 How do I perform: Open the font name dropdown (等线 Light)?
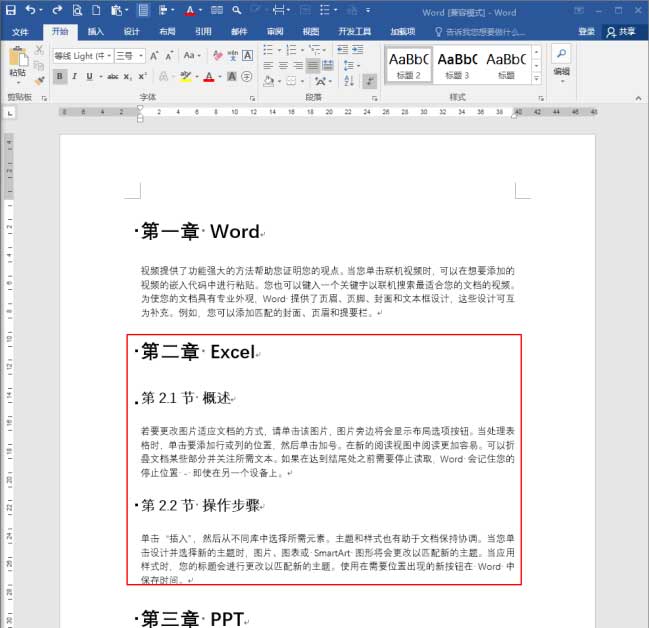click(109, 56)
